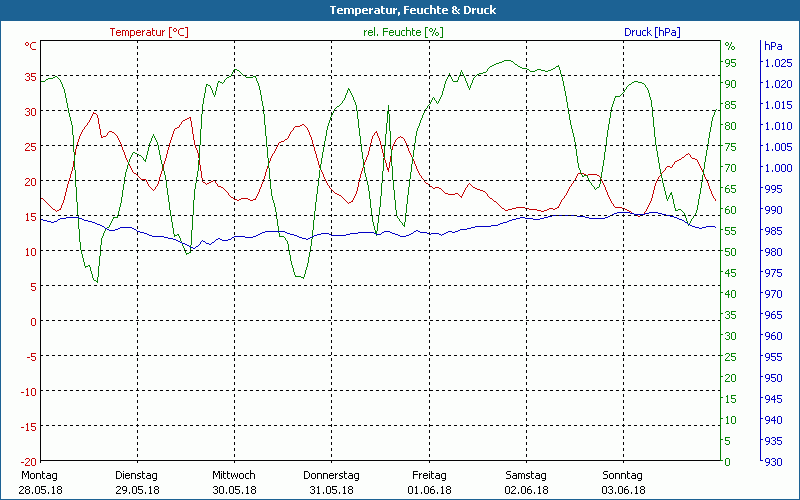Click the date '01.06.18'
The image size is (800, 500).
pyautogui.click(x=429, y=490)
